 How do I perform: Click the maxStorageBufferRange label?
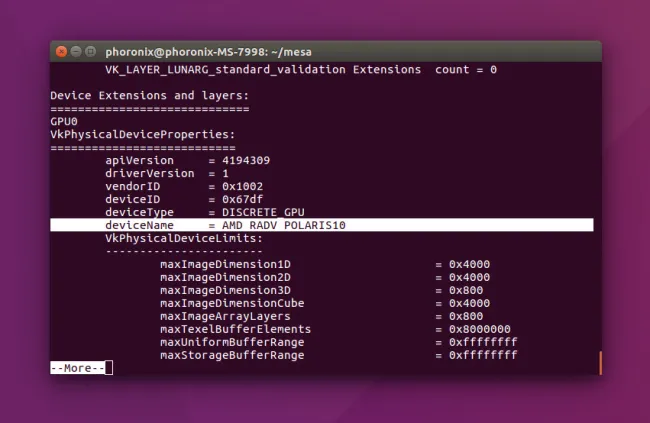(x=232, y=355)
